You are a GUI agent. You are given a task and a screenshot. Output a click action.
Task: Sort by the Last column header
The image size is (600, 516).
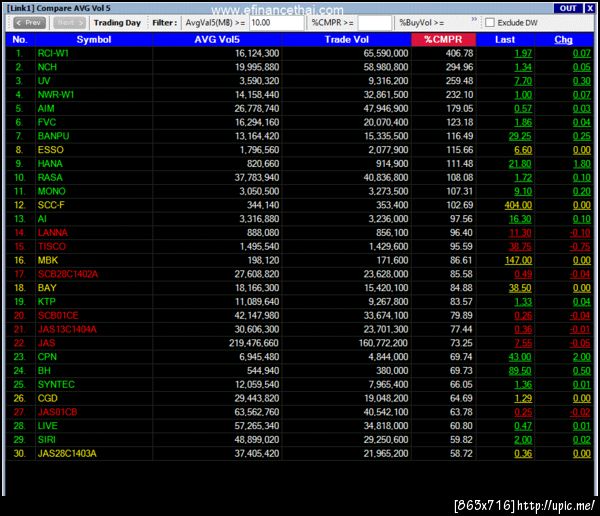point(505,40)
